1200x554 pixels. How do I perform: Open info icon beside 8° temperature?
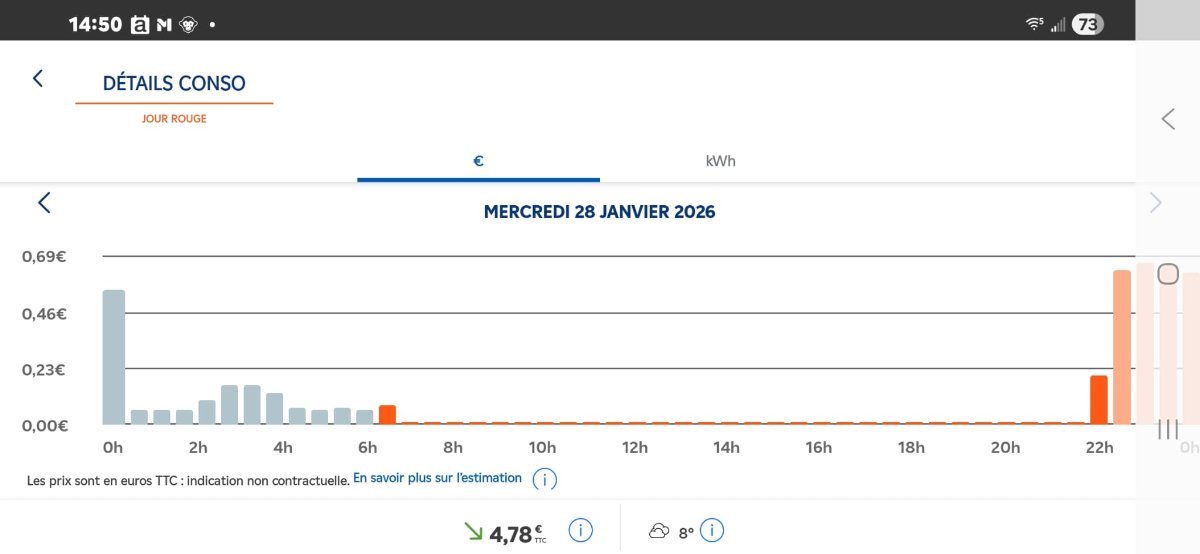[711, 531]
